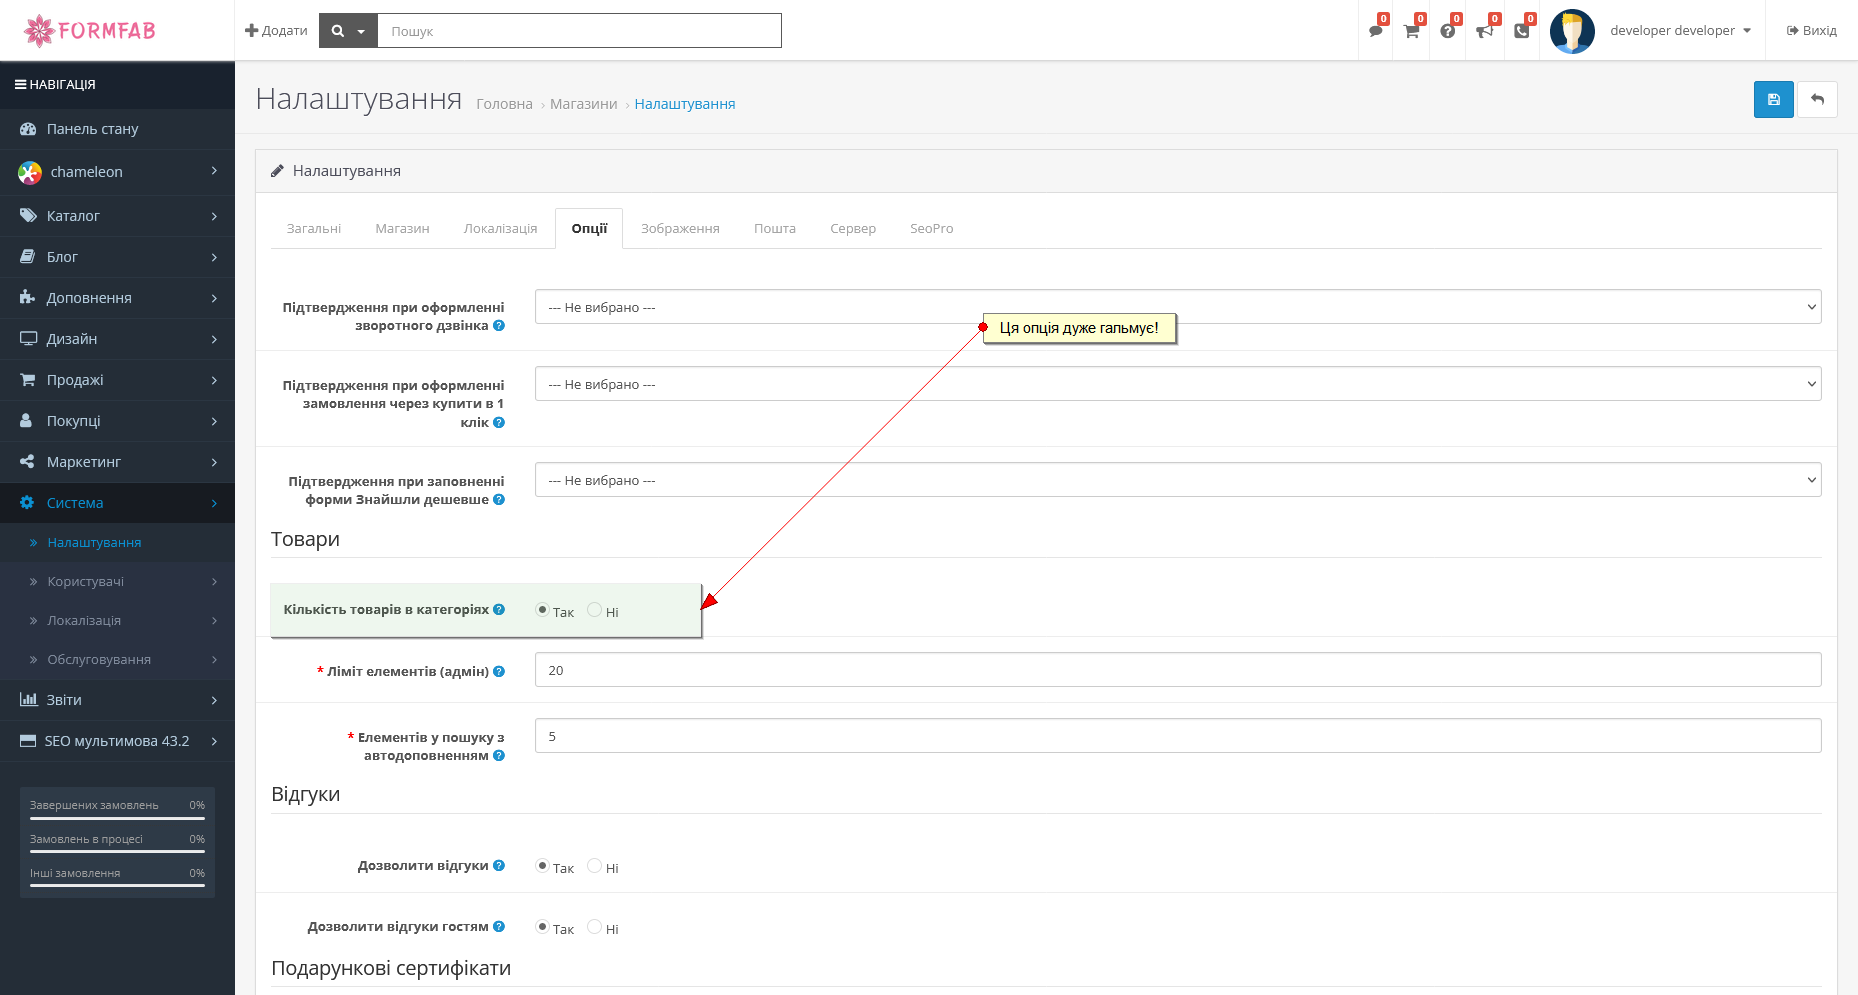
Task: Select Так for Дозволити відгуки
Action: coord(542,866)
